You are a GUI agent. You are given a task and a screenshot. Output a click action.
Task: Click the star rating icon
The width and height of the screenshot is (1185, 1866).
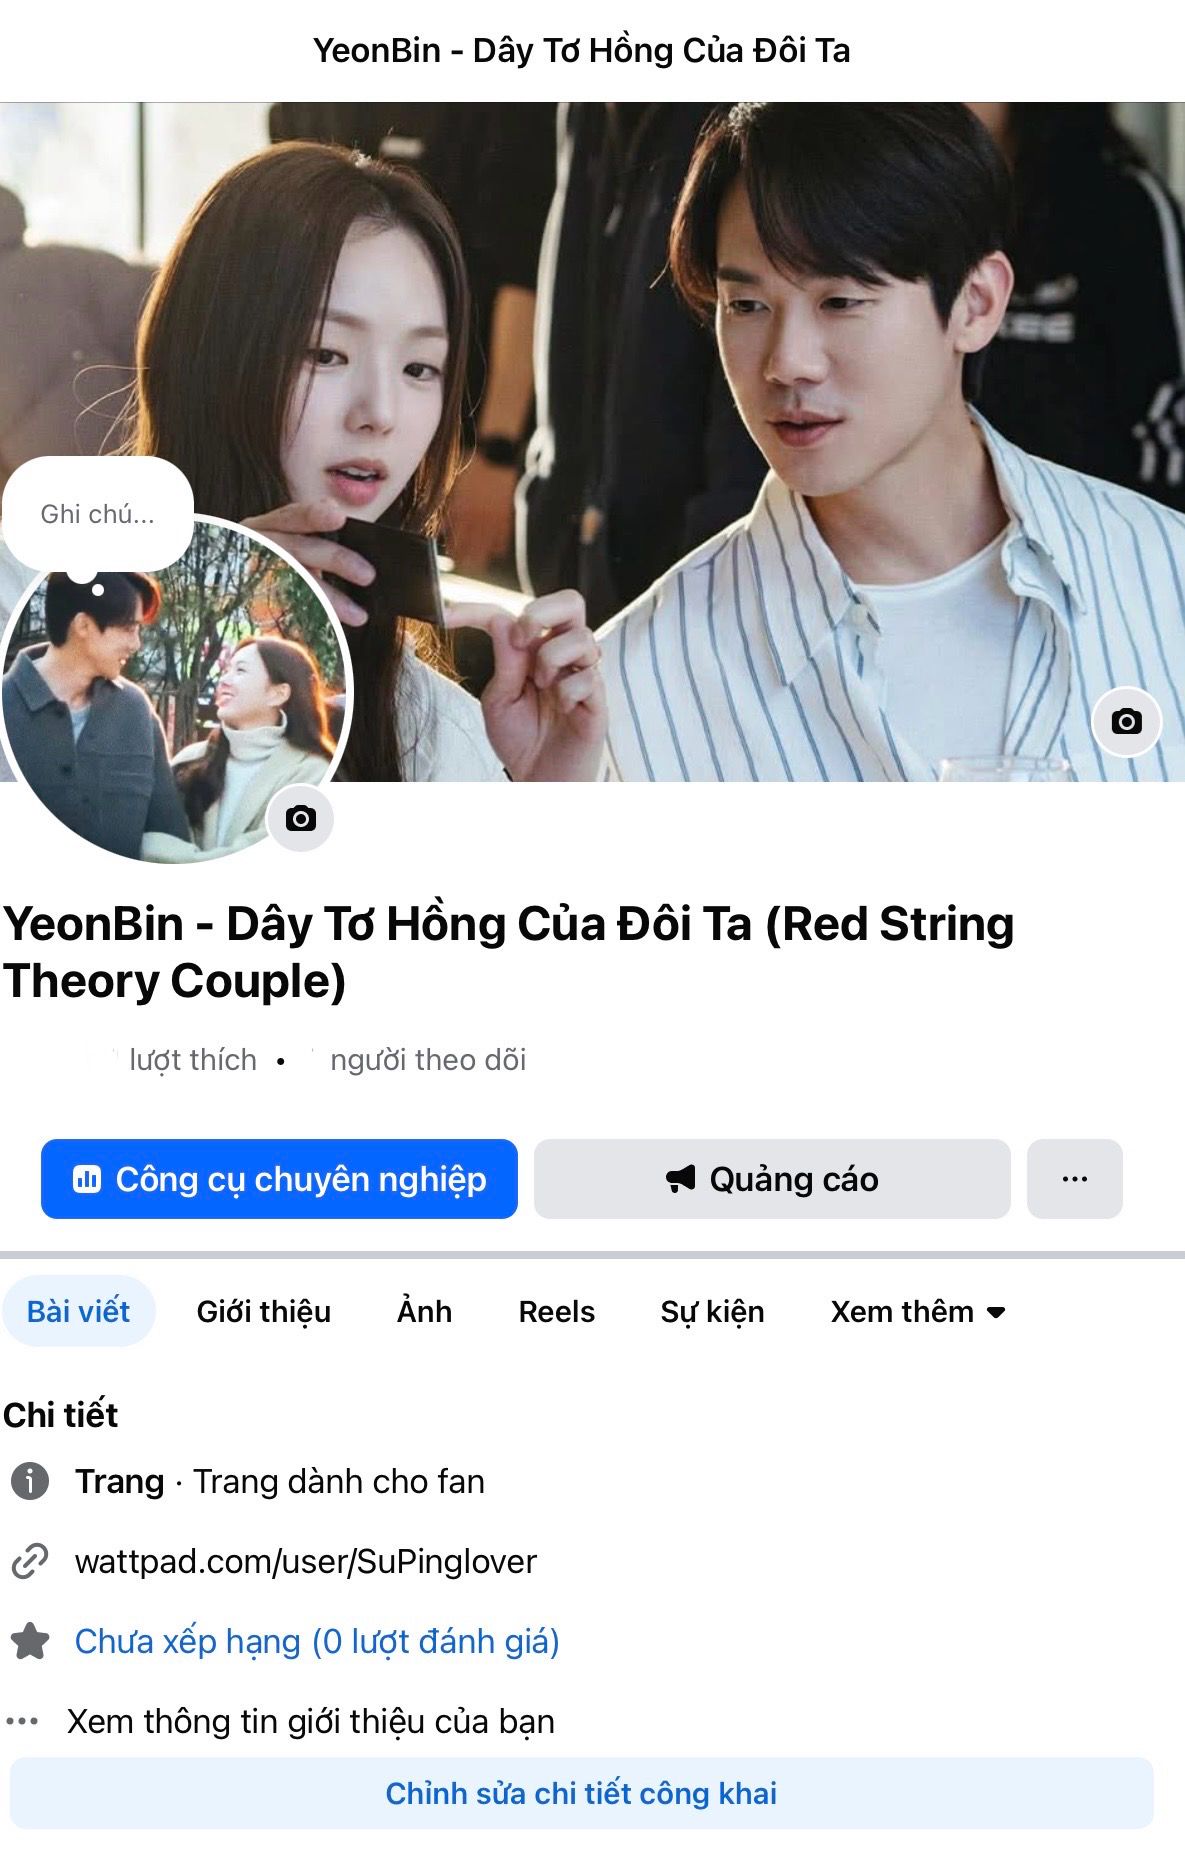tap(30, 1641)
